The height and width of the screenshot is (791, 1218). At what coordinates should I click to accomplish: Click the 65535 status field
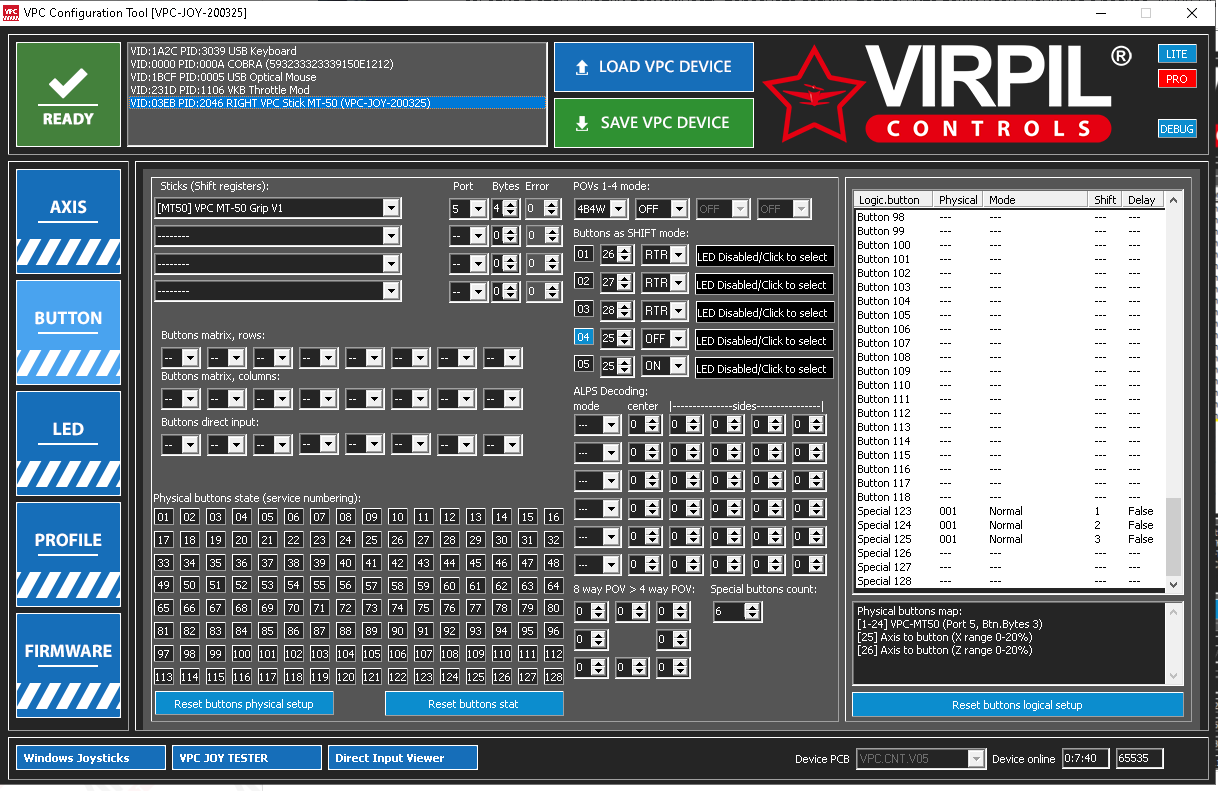1139,759
